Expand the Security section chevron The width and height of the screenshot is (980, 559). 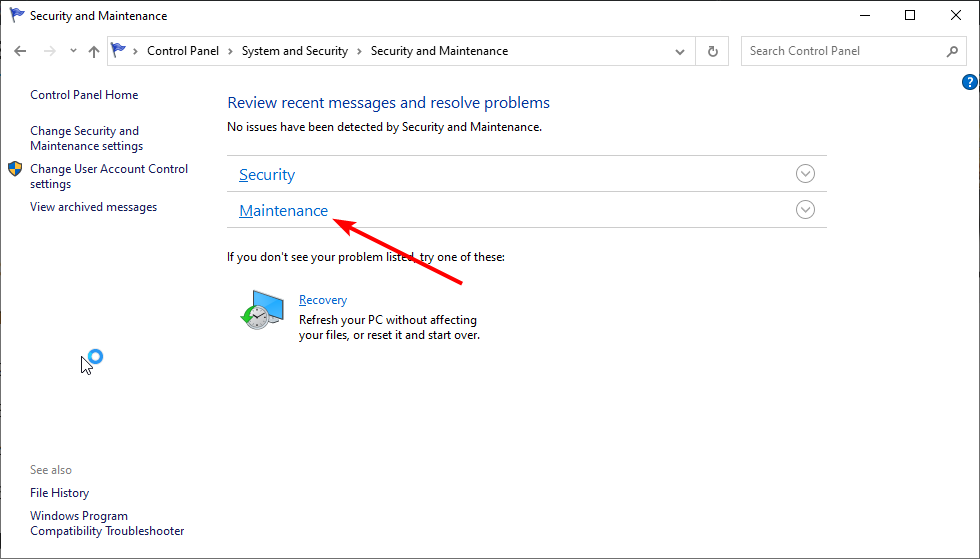[x=805, y=174]
